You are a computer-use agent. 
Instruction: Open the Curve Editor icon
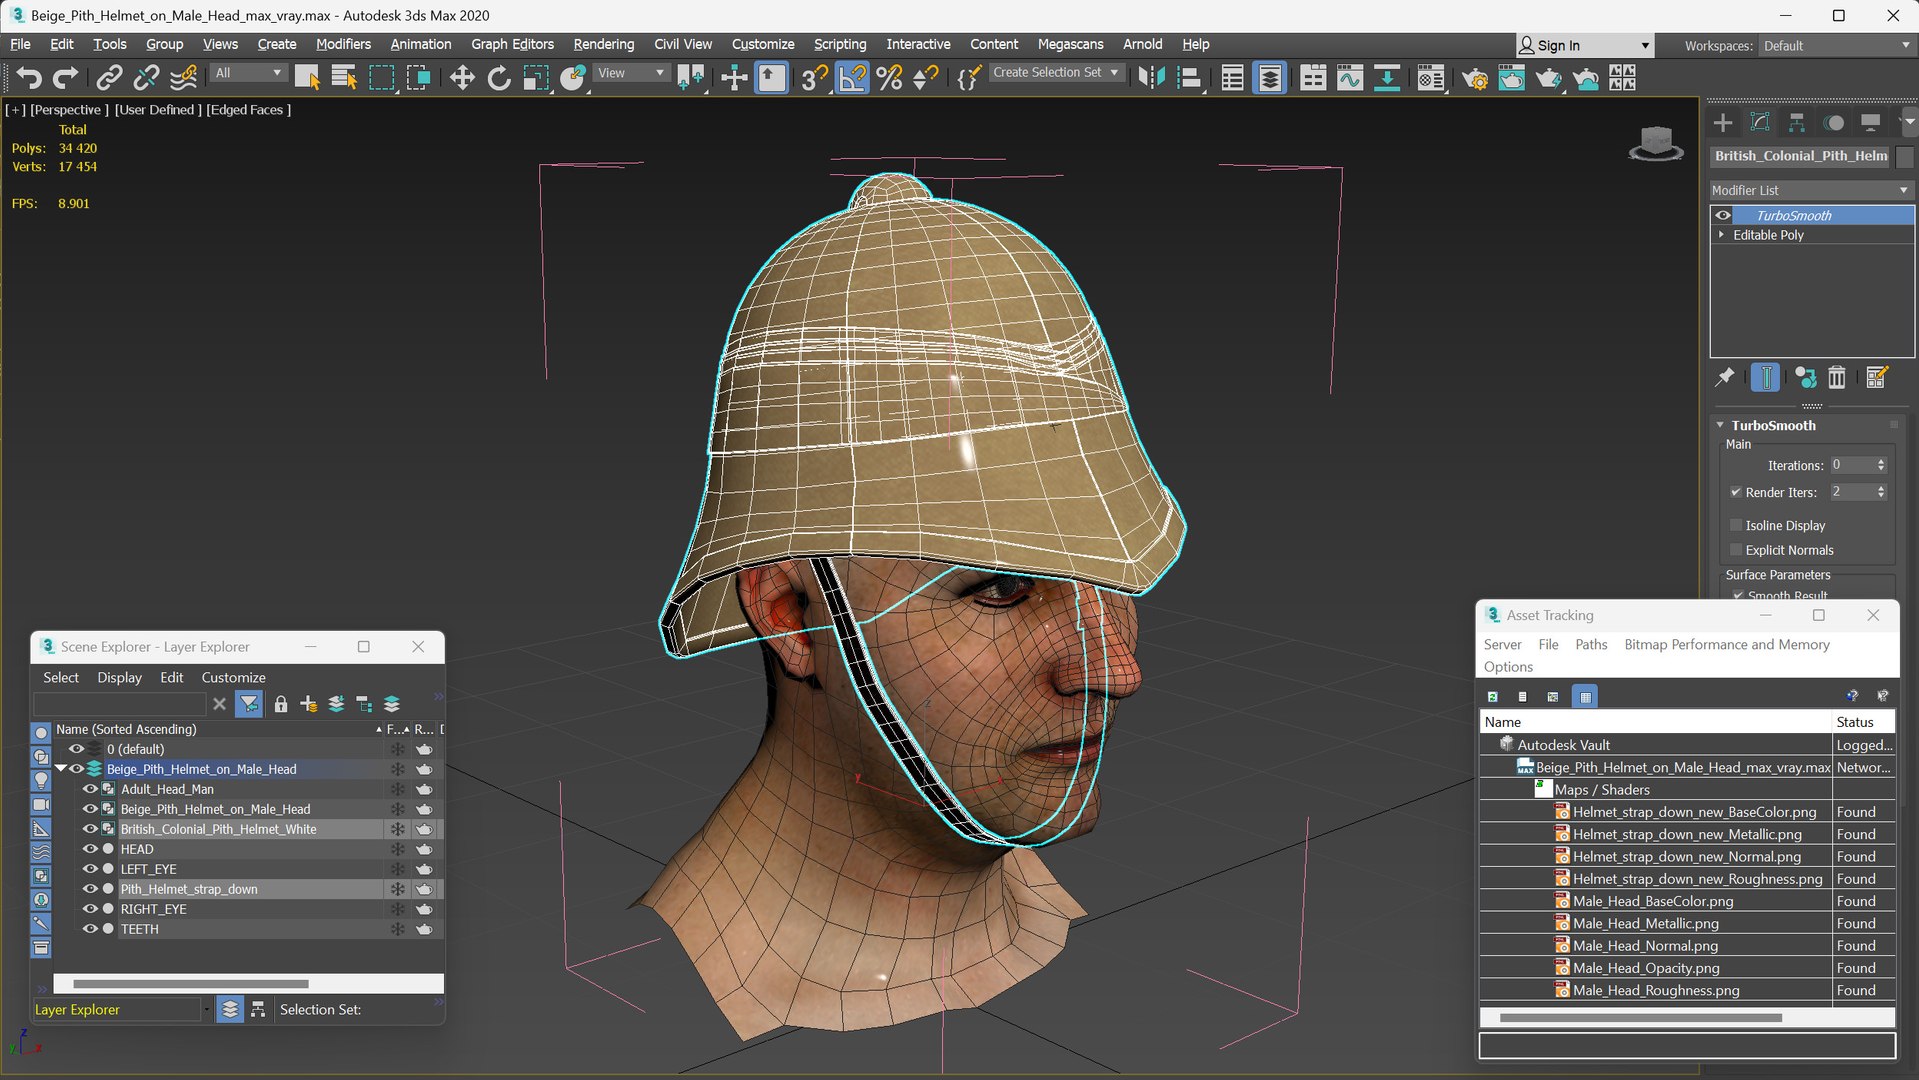pyautogui.click(x=1350, y=78)
